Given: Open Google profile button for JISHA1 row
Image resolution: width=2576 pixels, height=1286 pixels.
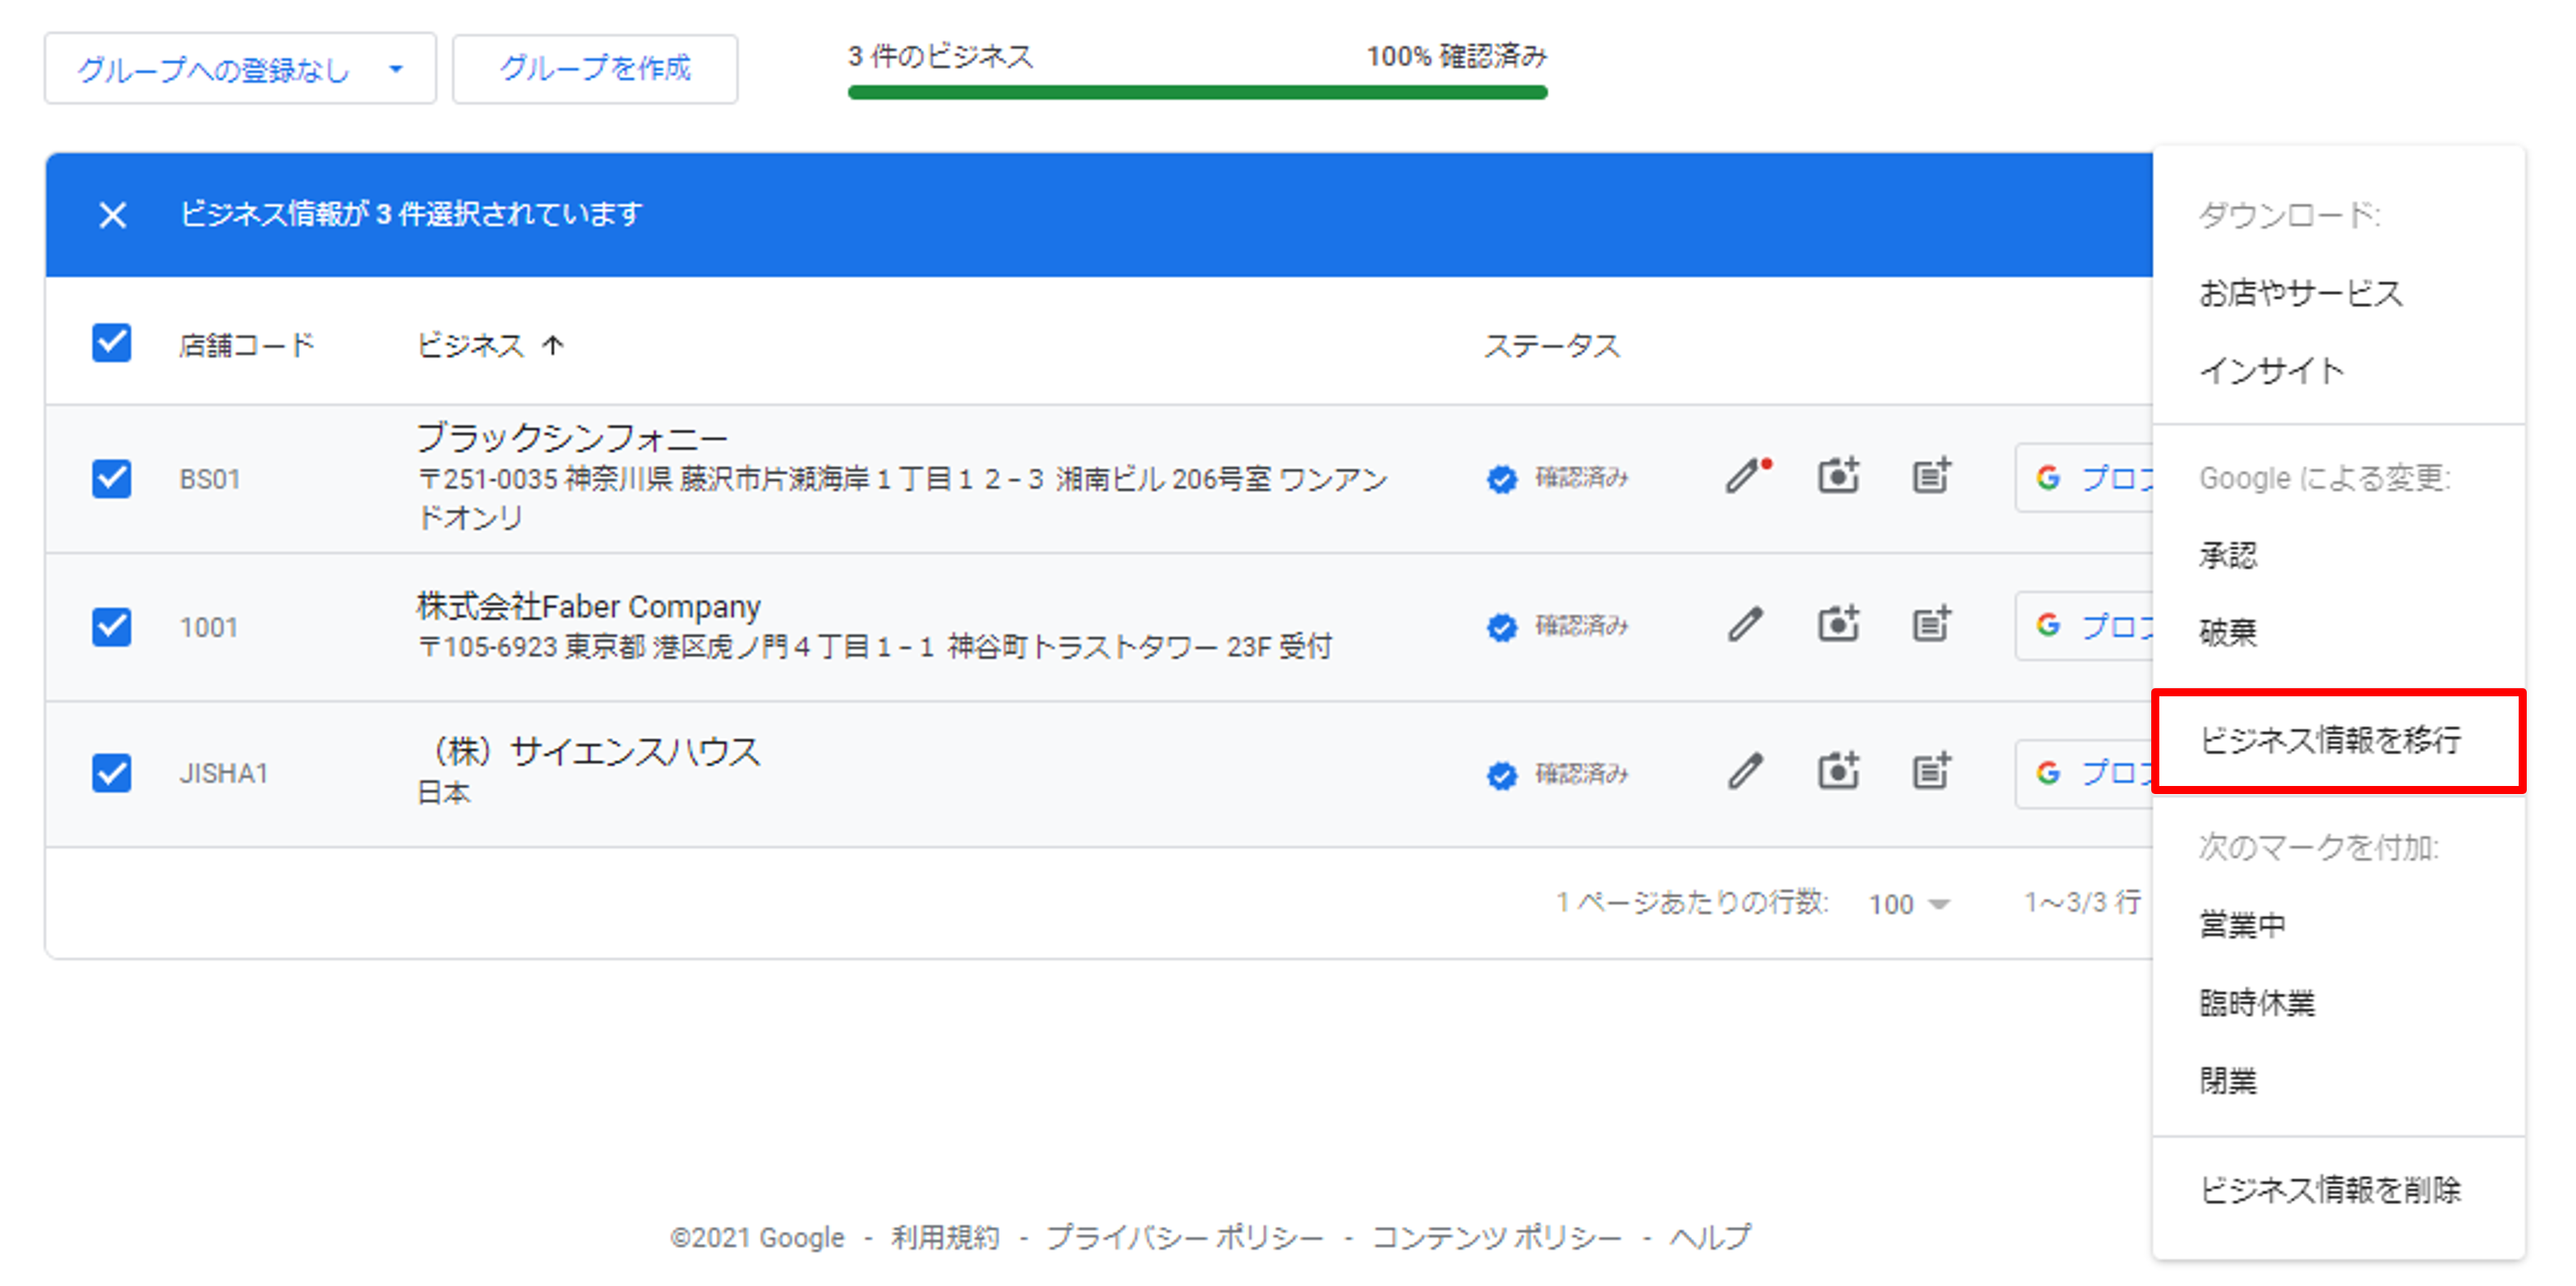Looking at the screenshot, I should click(2084, 773).
